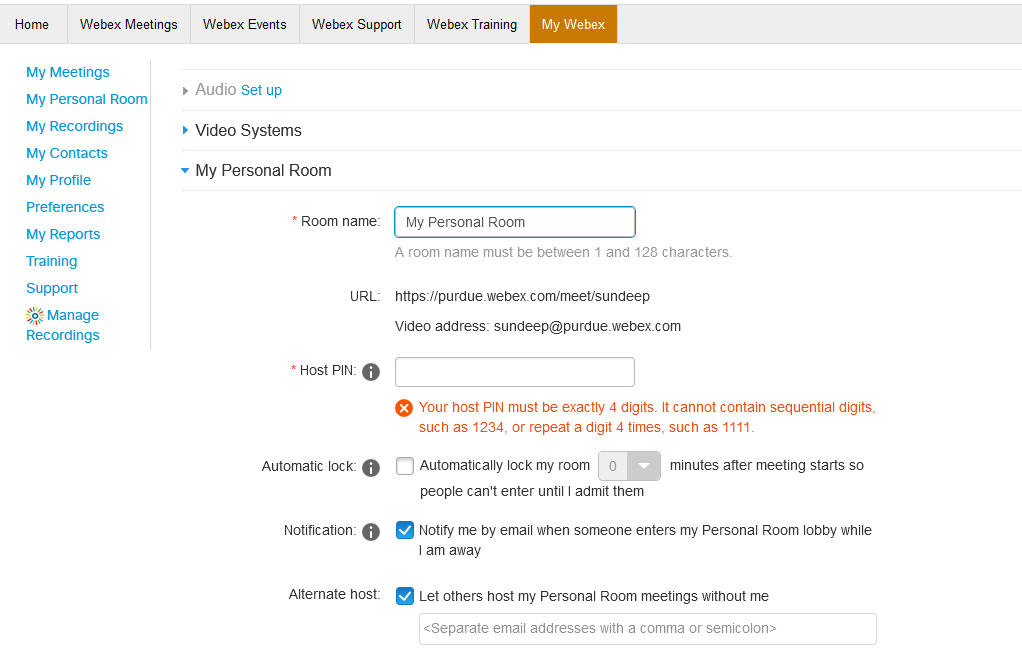Viewport: 1022px width, 664px height.
Task: Collapse the My Personal Room section
Action: click(257, 171)
